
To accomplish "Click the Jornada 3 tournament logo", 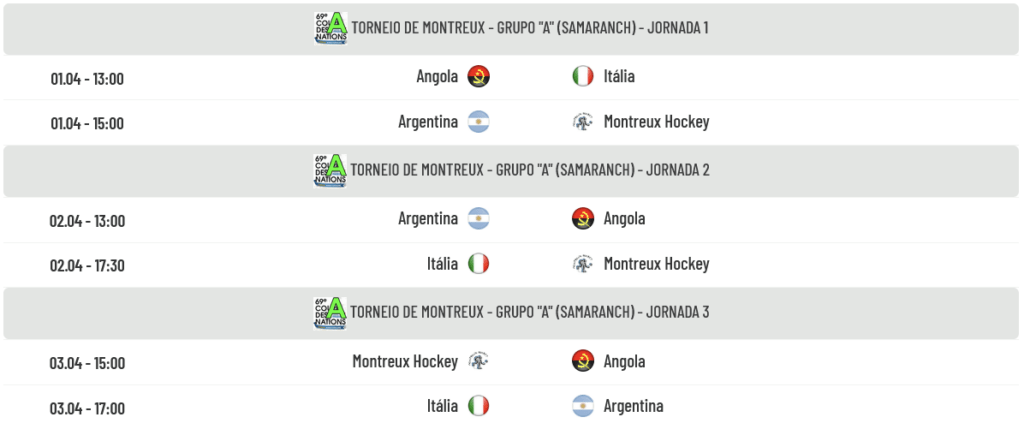I will 330,312.
